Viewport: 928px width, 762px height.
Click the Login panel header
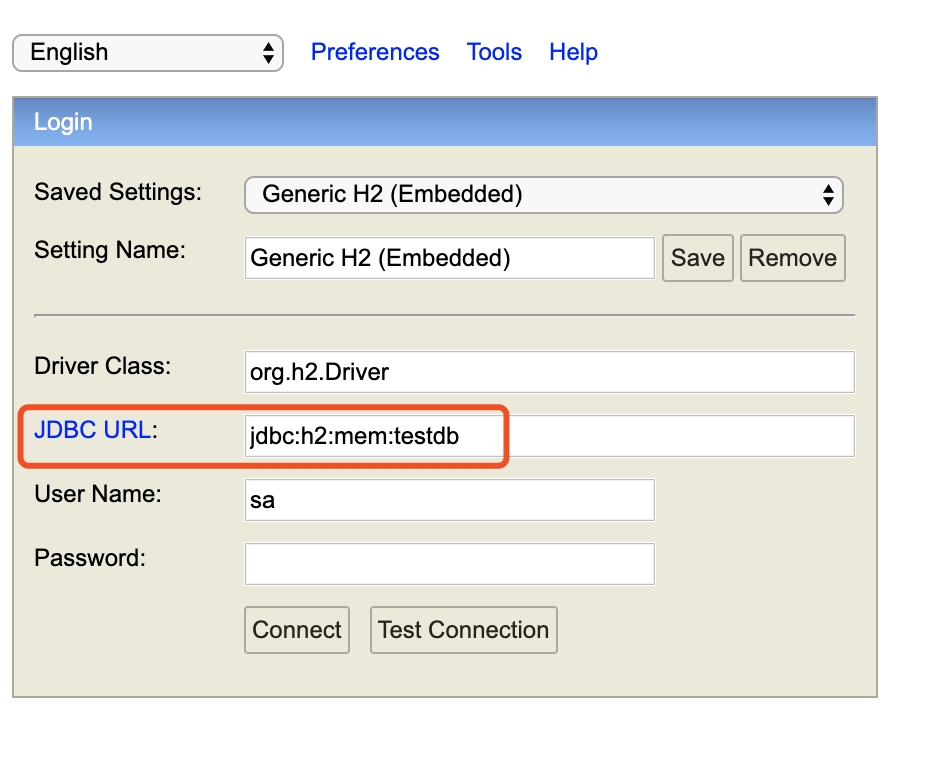[x=444, y=122]
